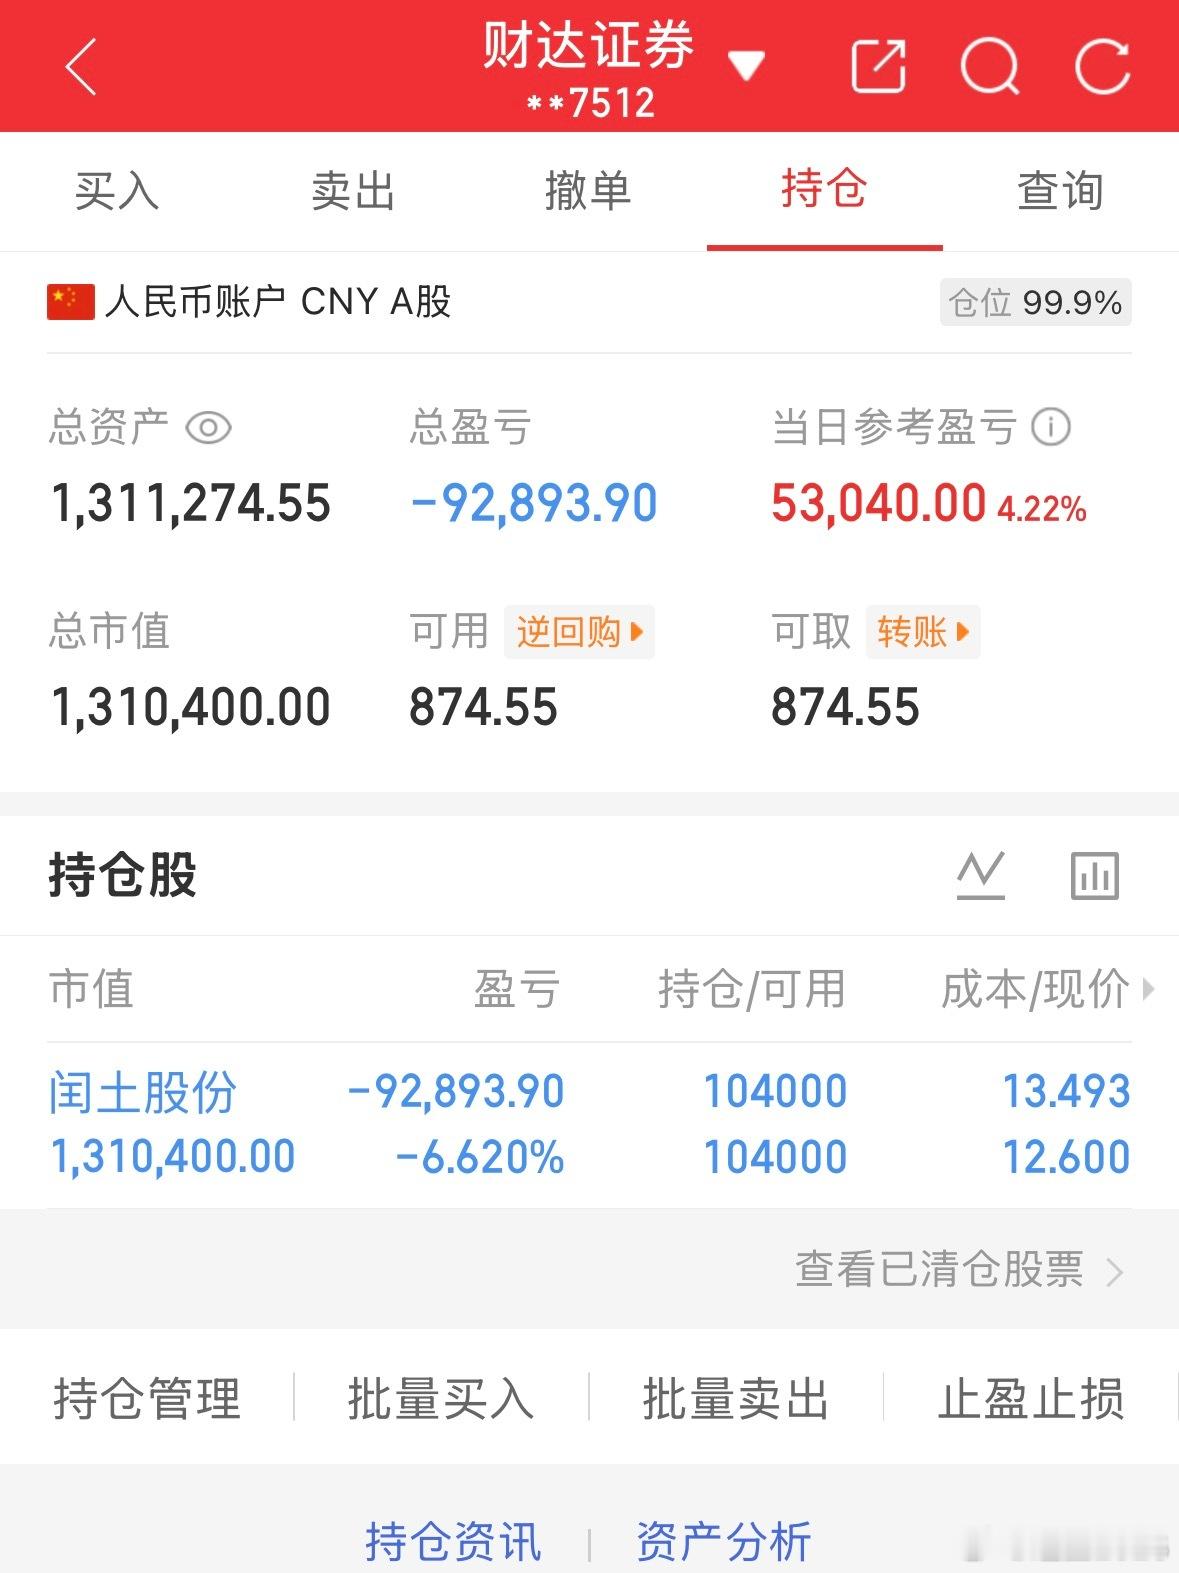Tap the 人民币账户 CNY A股 label

pyautogui.click(x=278, y=302)
